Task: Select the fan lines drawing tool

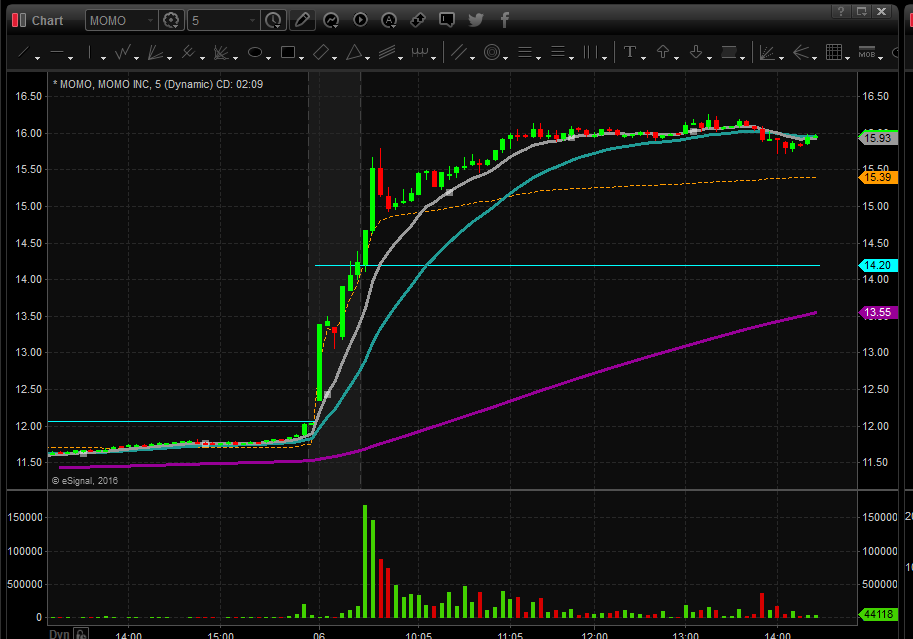Action: [155, 52]
